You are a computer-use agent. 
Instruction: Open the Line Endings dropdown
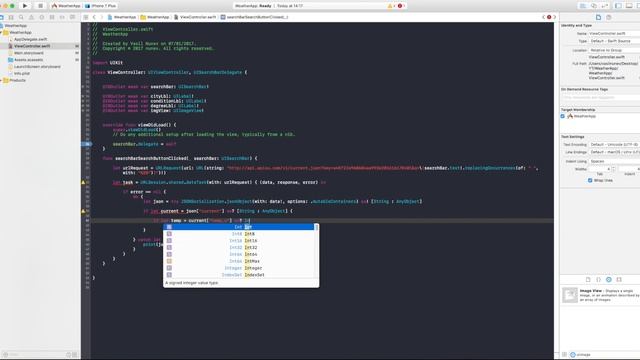pyautogui.click(x=614, y=152)
